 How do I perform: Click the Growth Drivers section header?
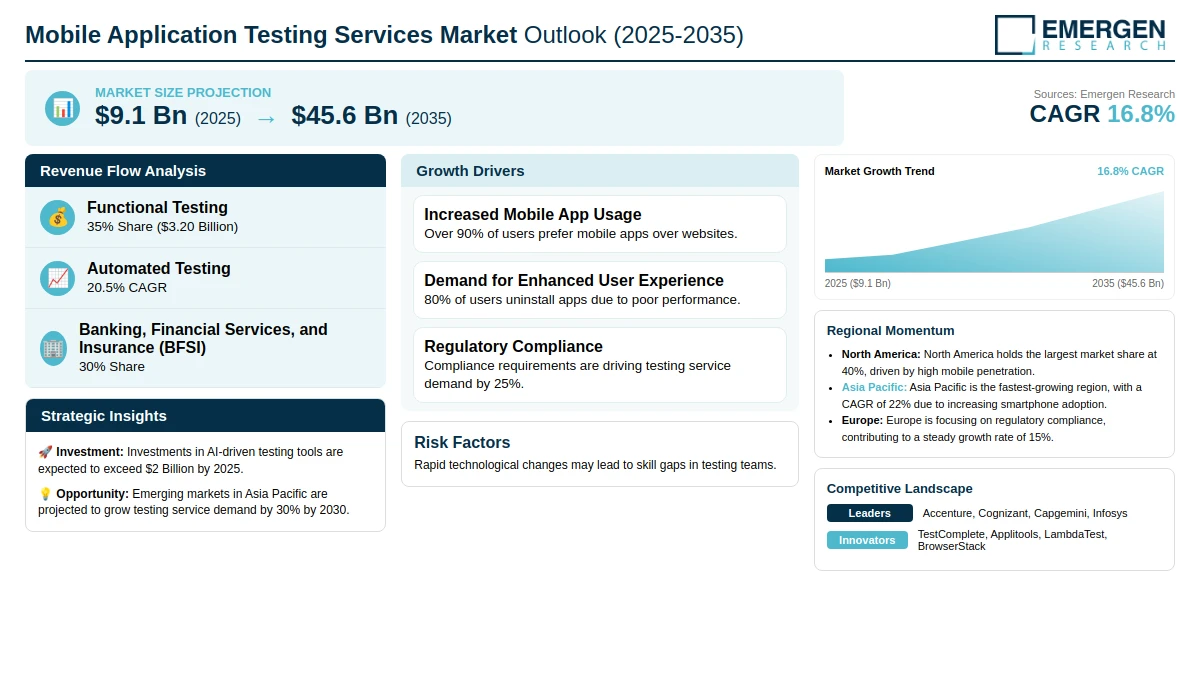(600, 171)
